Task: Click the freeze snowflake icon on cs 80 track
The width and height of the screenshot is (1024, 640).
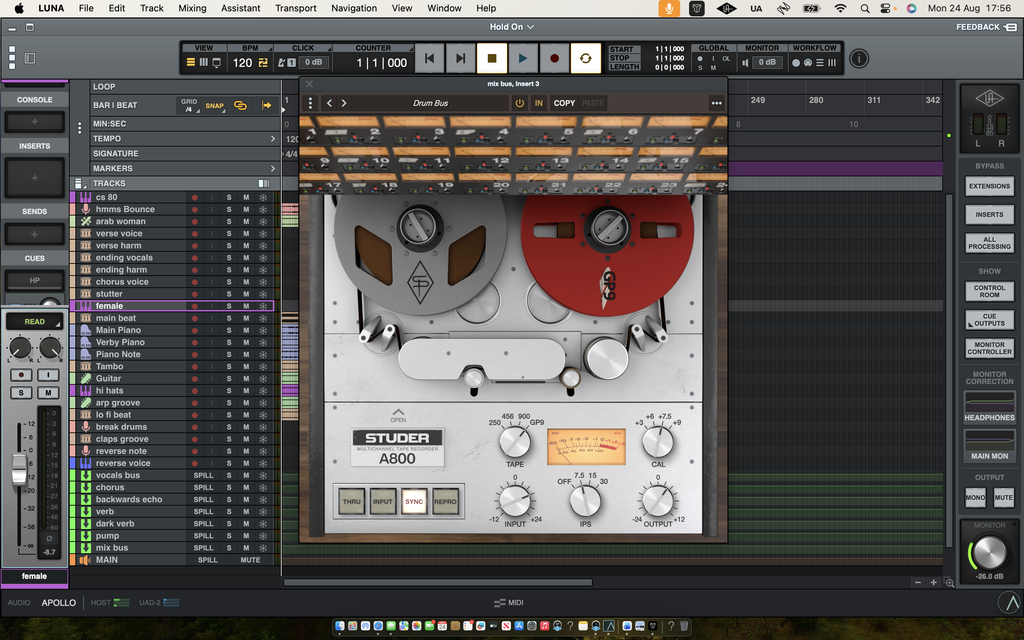Action: click(x=263, y=197)
